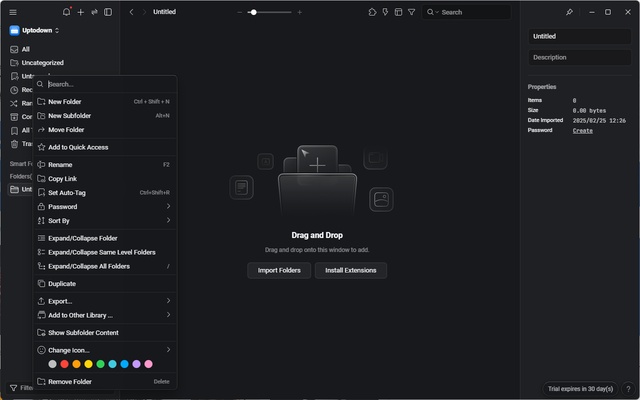Viewport: 640px width, 400px height.
Task: Select Expand/Collapse Same Level Folders
Action: [x=105, y=252]
